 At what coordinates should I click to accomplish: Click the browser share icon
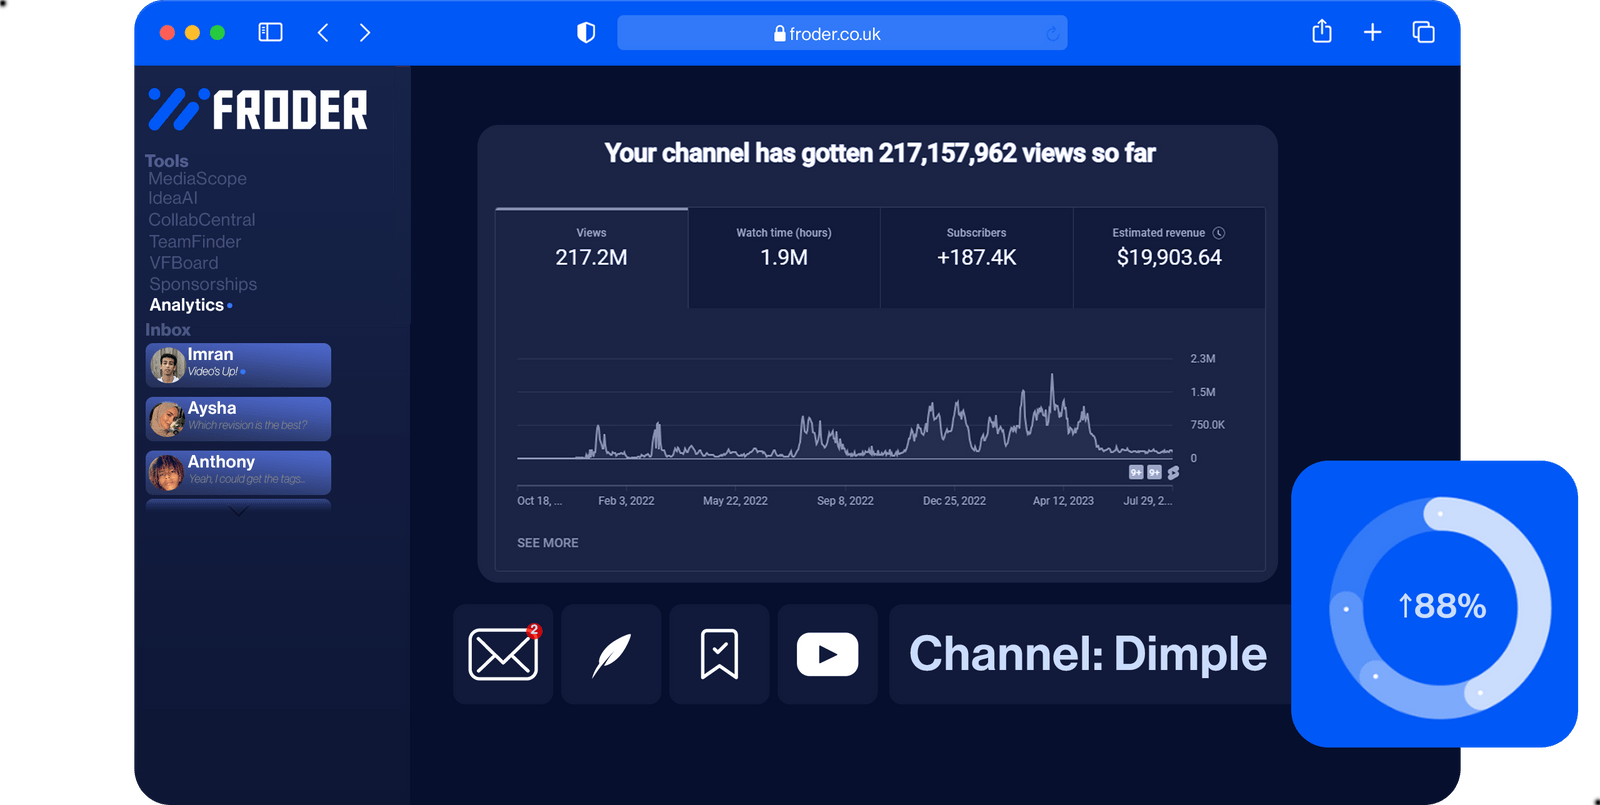1321,33
